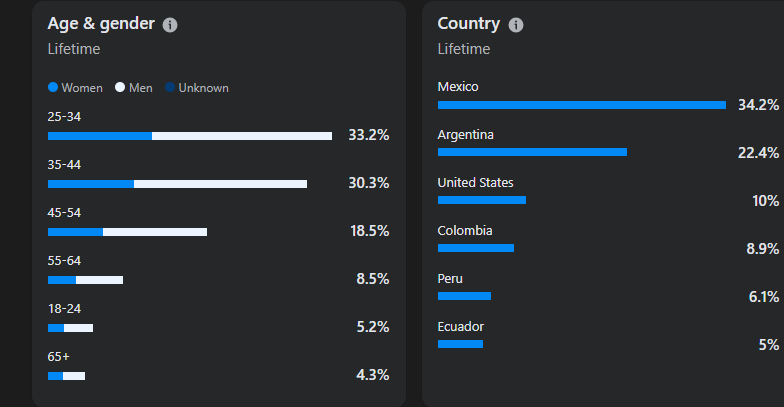Image resolution: width=784 pixels, height=407 pixels.
Task: Toggle the Unknown legend item
Action: (197, 88)
